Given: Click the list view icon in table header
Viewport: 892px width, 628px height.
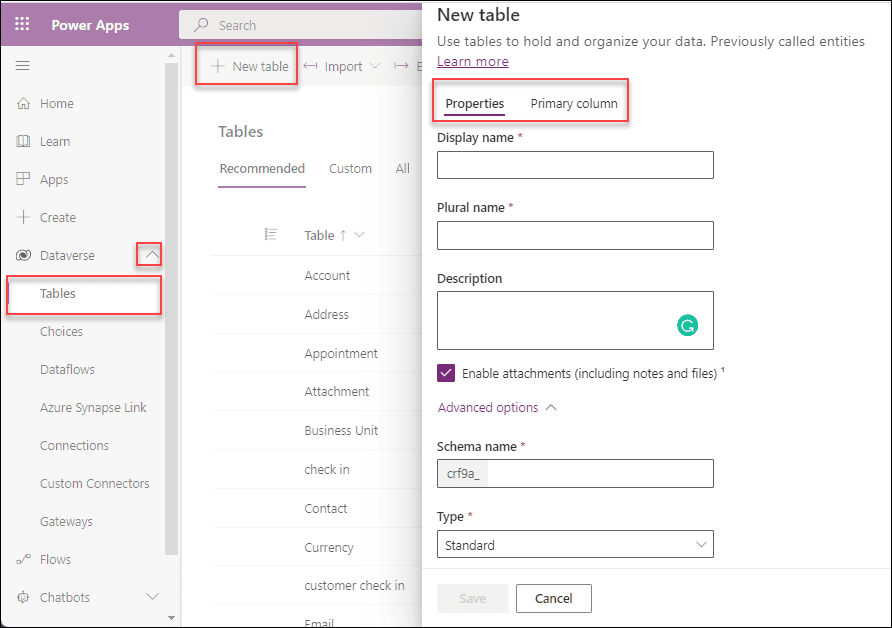Looking at the screenshot, I should tap(271, 234).
